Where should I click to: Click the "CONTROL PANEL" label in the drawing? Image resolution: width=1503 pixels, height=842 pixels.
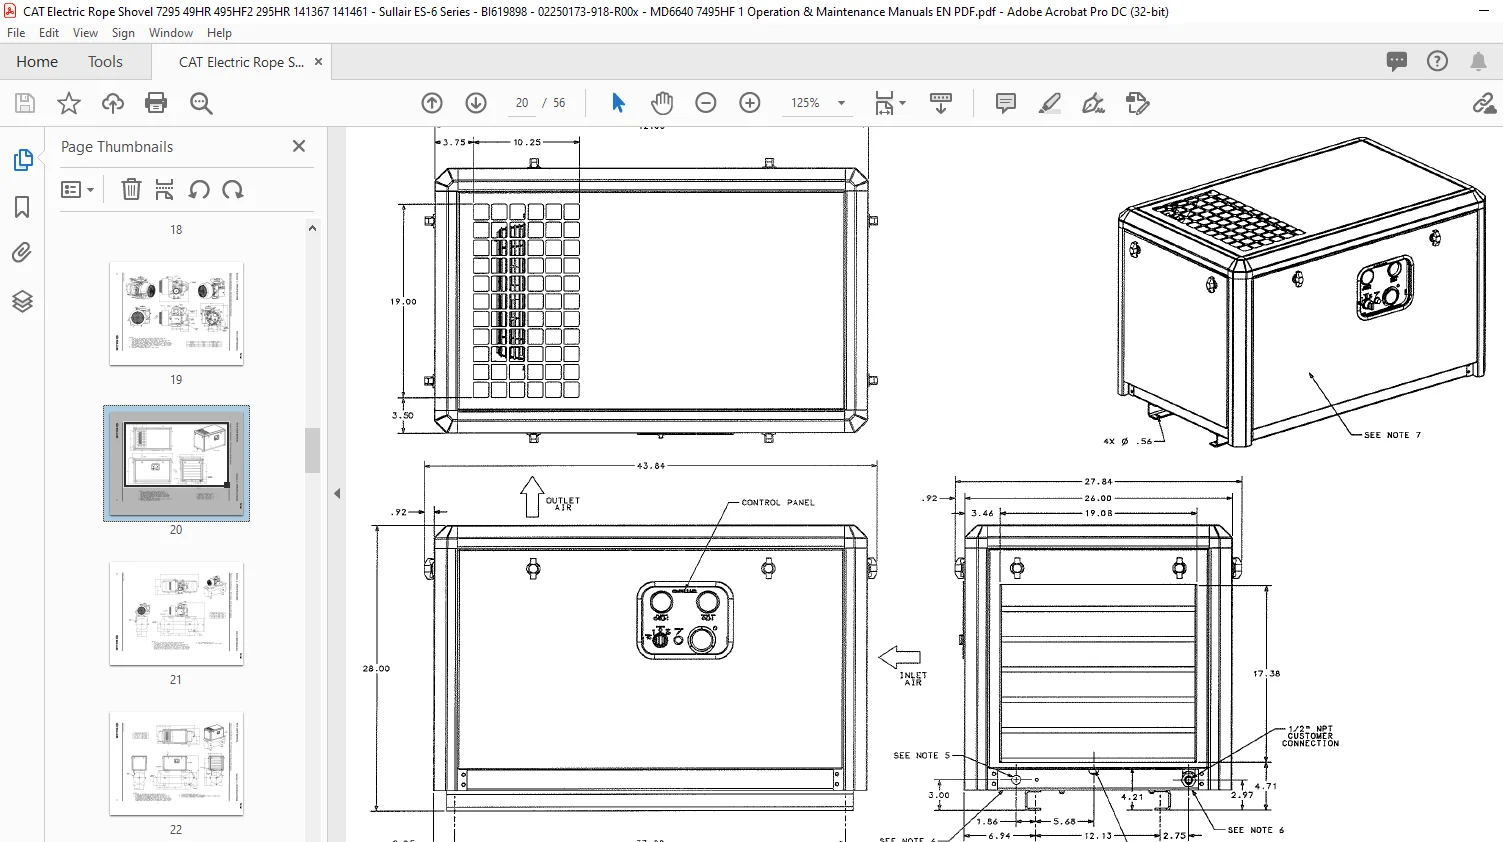click(x=778, y=503)
